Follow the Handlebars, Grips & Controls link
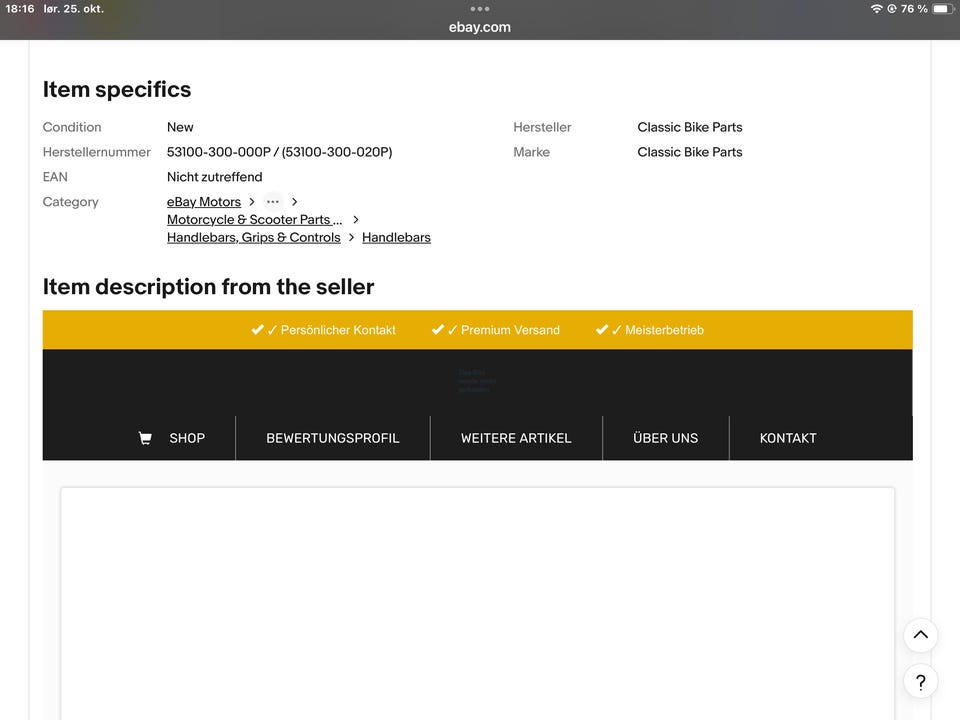The width and height of the screenshot is (960, 720). pos(253,237)
